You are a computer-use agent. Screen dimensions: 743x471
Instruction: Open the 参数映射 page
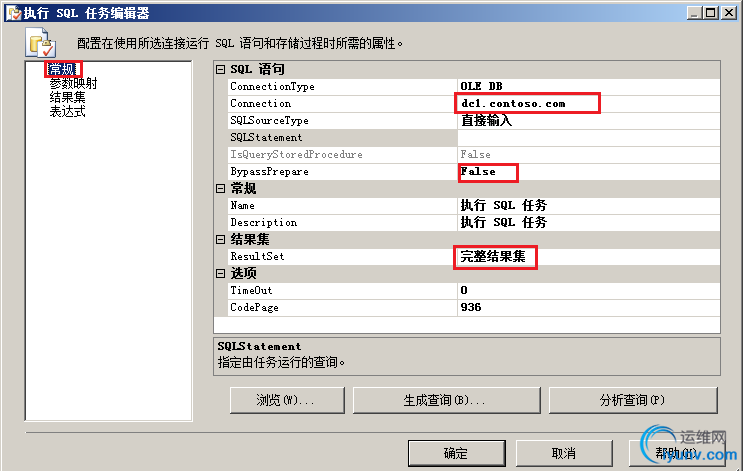coord(73,83)
